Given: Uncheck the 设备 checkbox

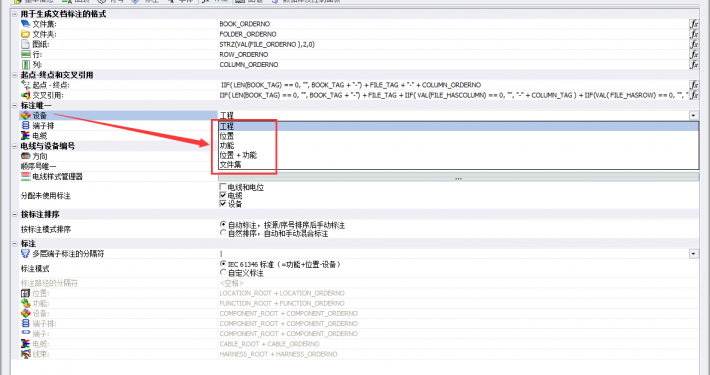Looking at the screenshot, I should [x=223, y=203].
